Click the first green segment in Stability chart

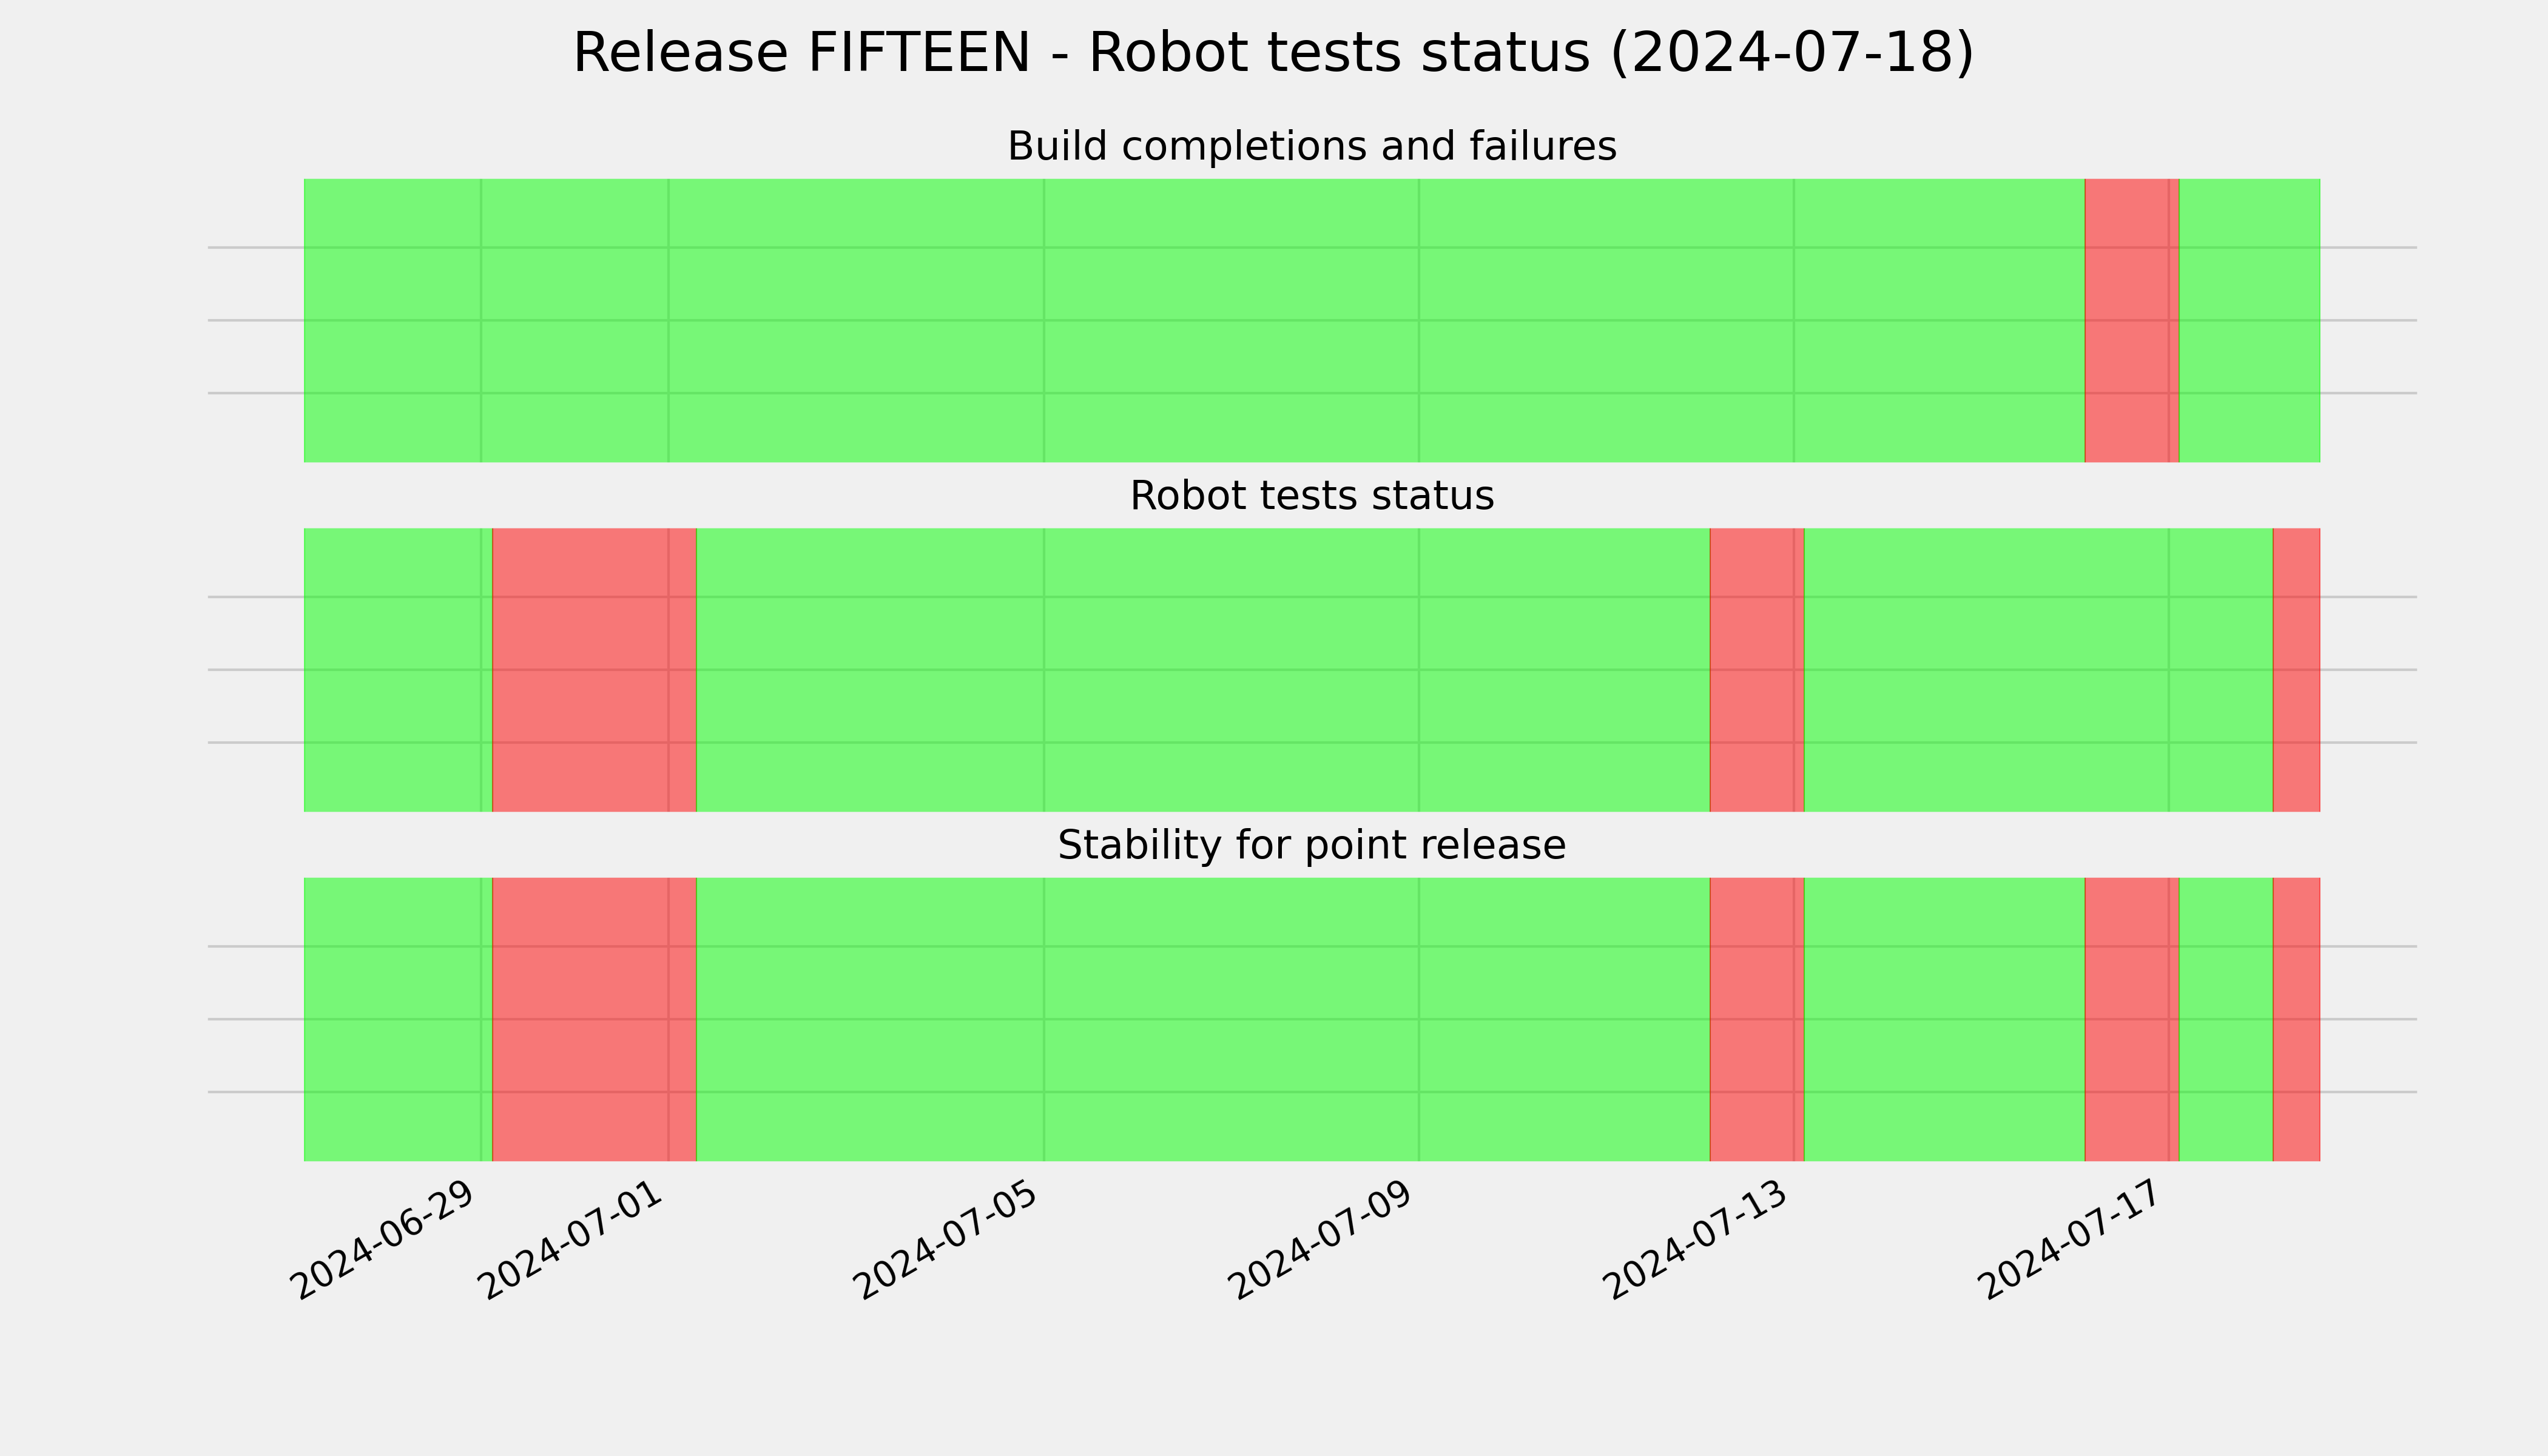tap(398, 1019)
